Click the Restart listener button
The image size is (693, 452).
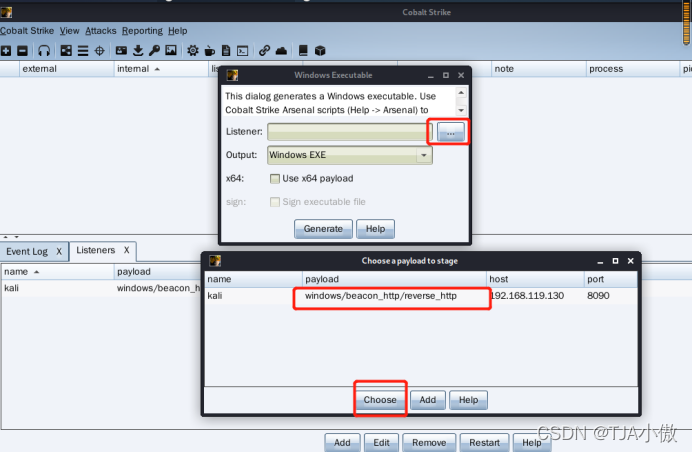click(x=484, y=443)
